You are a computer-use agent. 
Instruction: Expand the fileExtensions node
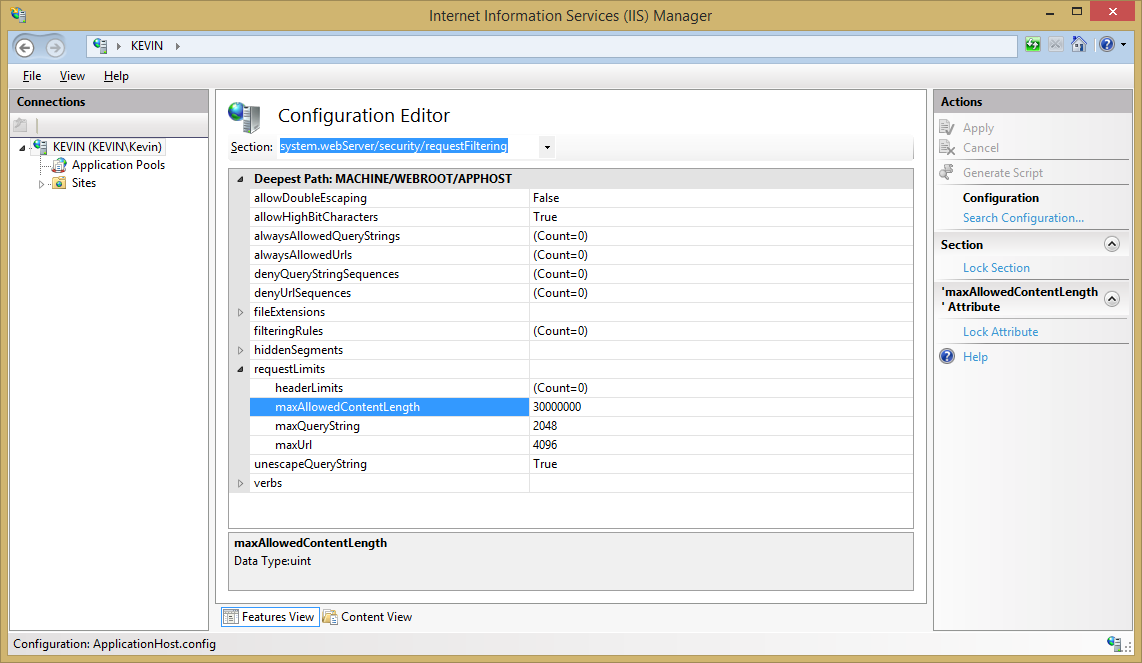click(240, 312)
